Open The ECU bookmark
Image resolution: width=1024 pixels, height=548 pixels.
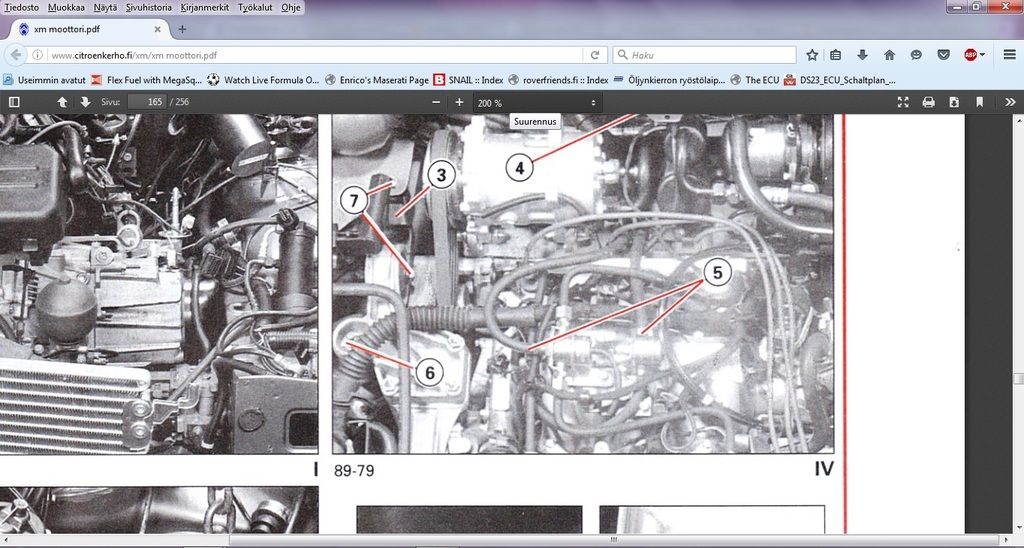click(754, 80)
